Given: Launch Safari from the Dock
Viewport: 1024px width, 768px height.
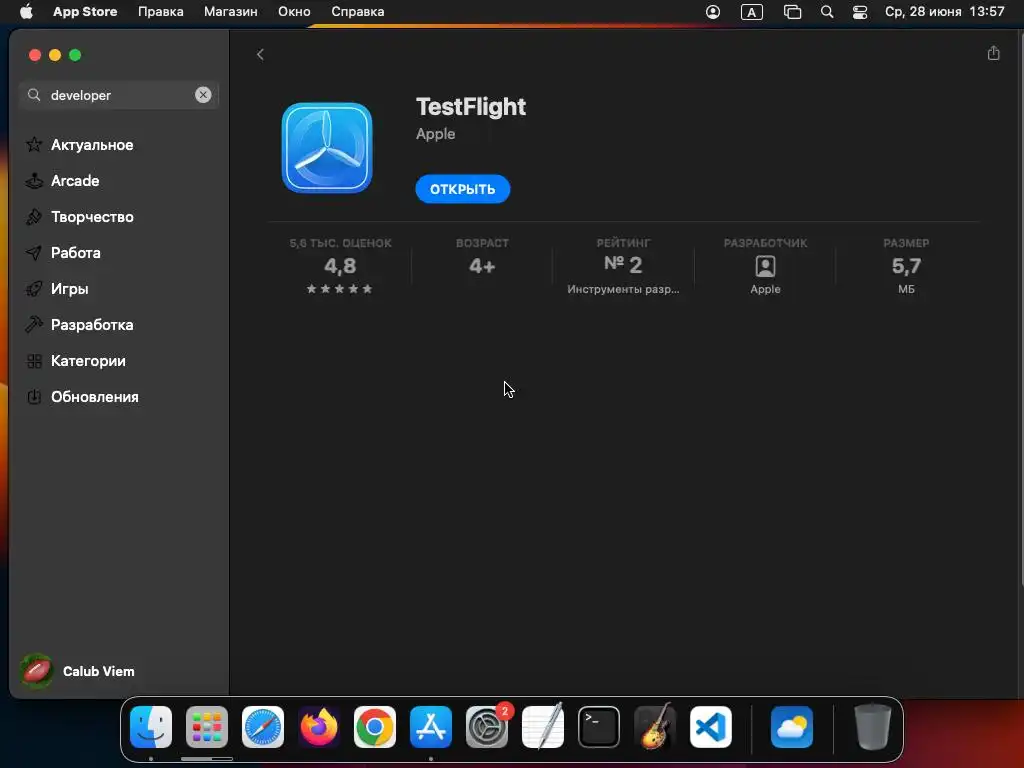Looking at the screenshot, I should pyautogui.click(x=263, y=727).
